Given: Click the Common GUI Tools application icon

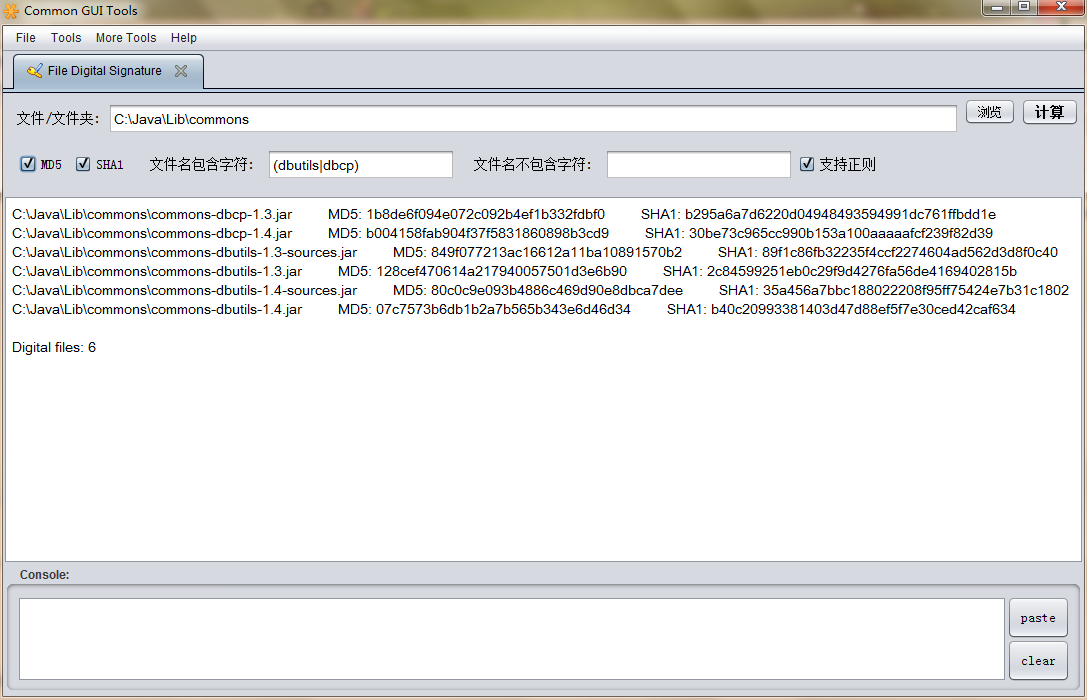Looking at the screenshot, I should [12, 10].
